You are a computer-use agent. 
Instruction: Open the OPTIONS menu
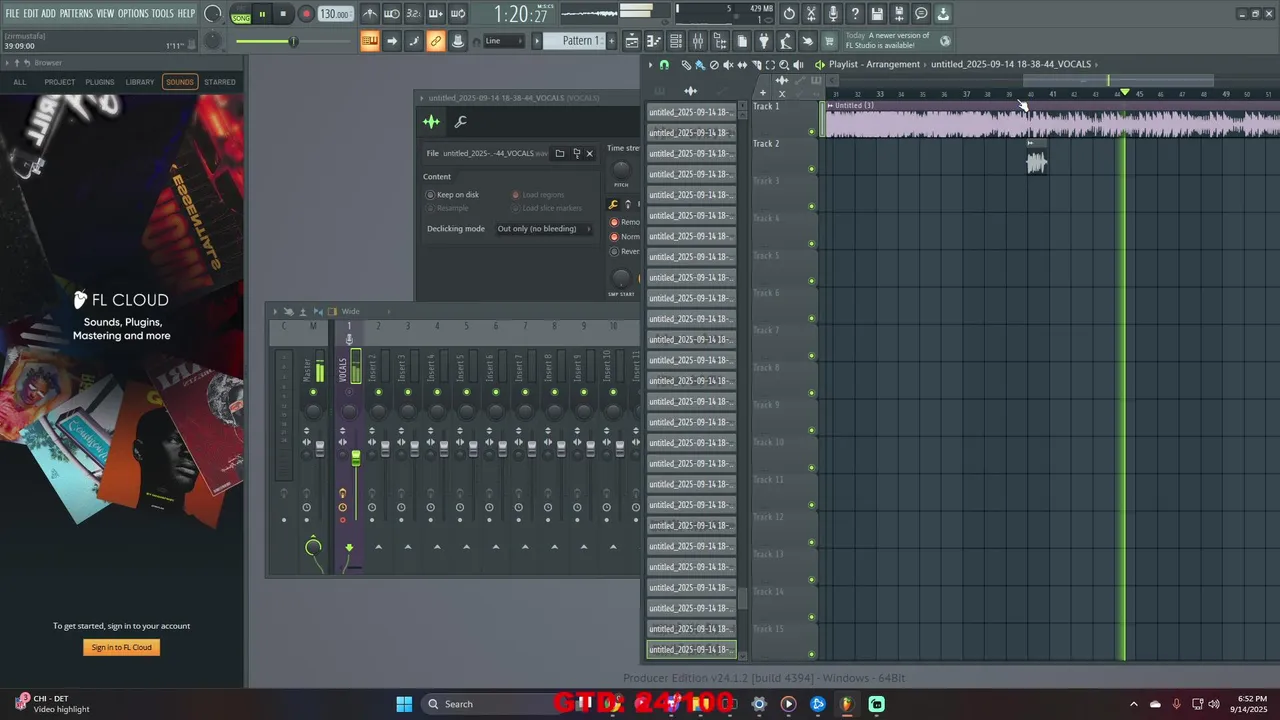(133, 13)
